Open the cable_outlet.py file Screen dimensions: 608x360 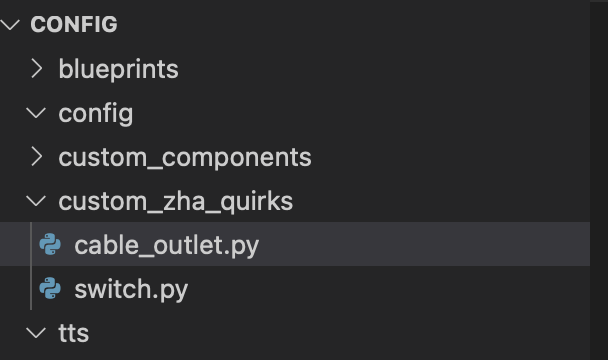pyautogui.click(x=166, y=246)
